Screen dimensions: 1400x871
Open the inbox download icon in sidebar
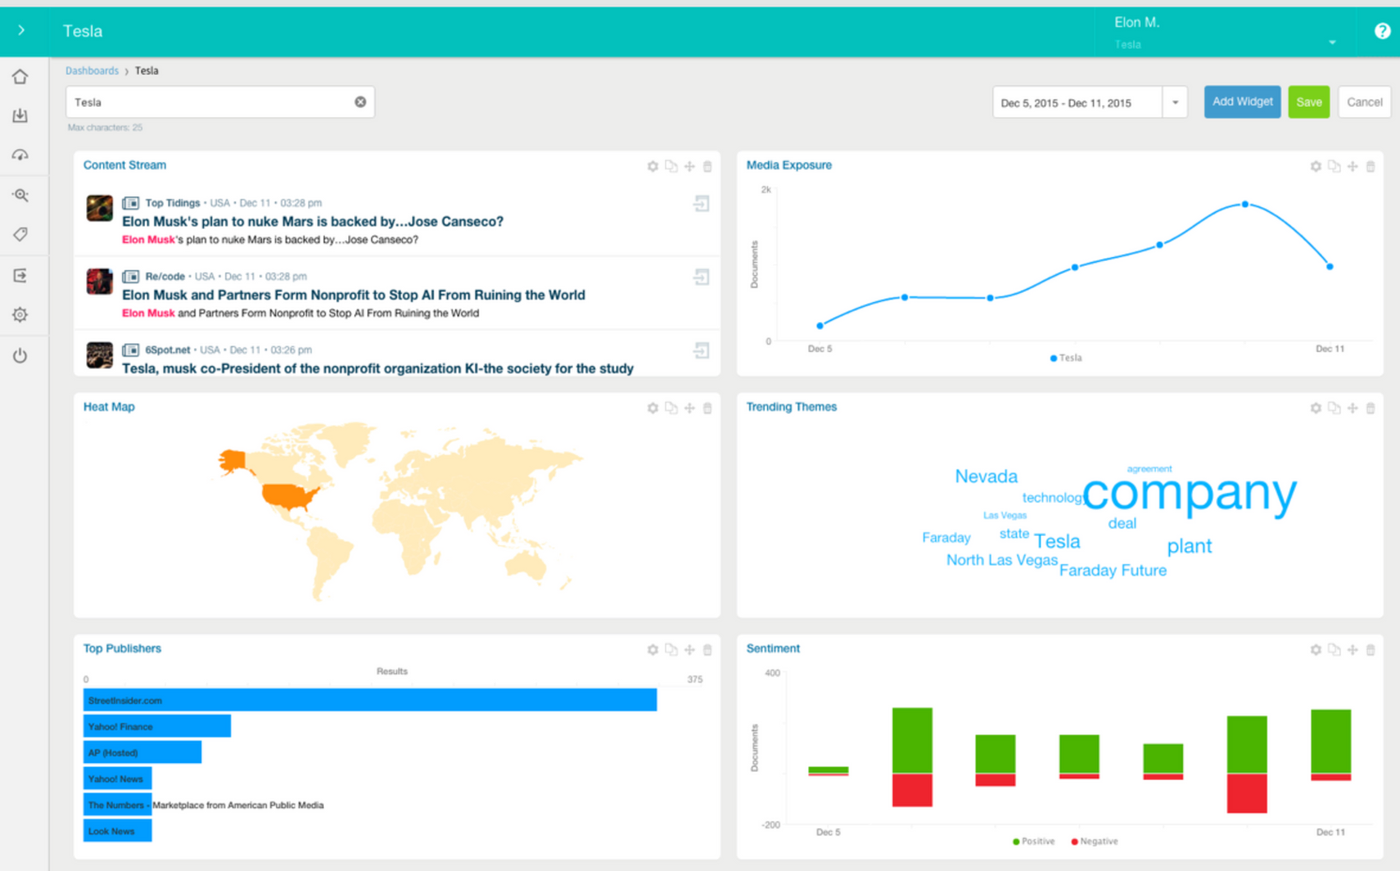coord(20,116)
